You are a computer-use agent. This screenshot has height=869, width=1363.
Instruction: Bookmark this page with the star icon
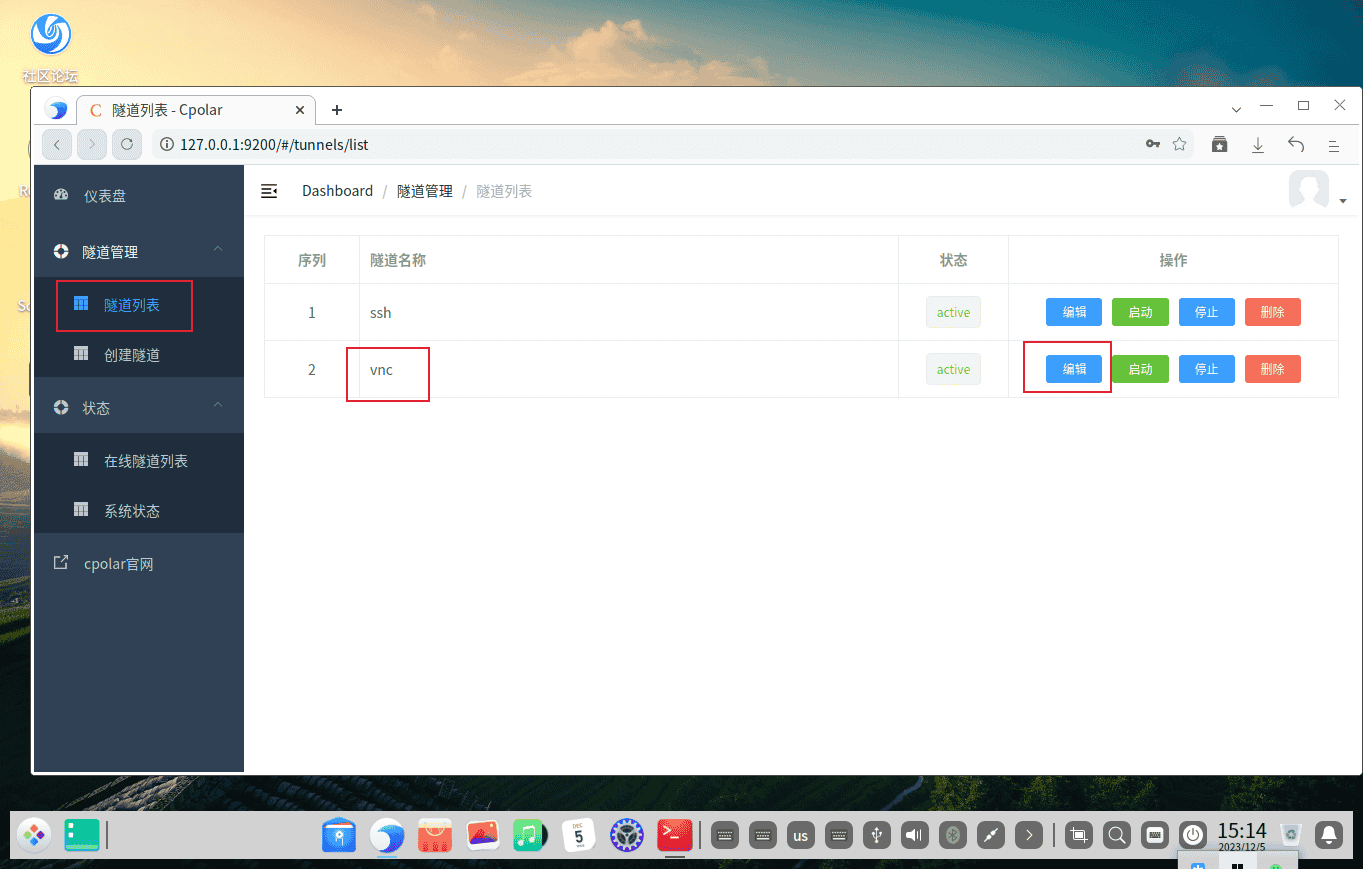point(1179,144)
